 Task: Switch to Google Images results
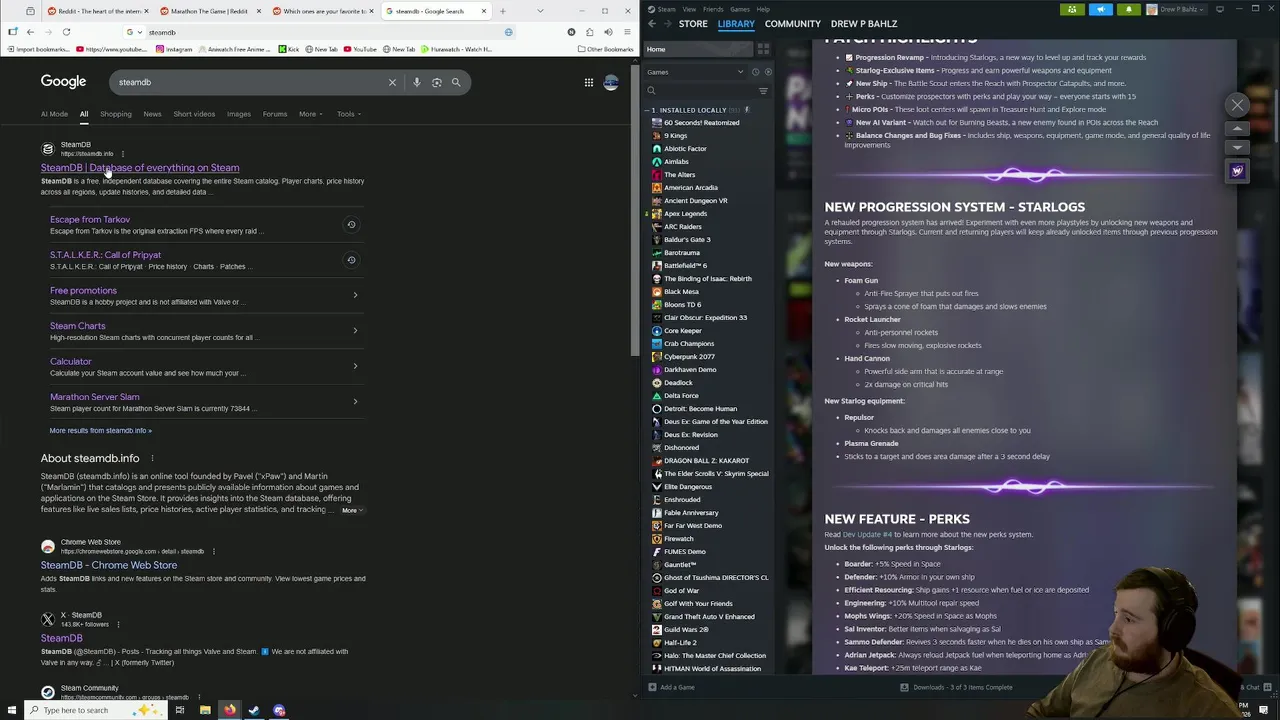[239, 114]
